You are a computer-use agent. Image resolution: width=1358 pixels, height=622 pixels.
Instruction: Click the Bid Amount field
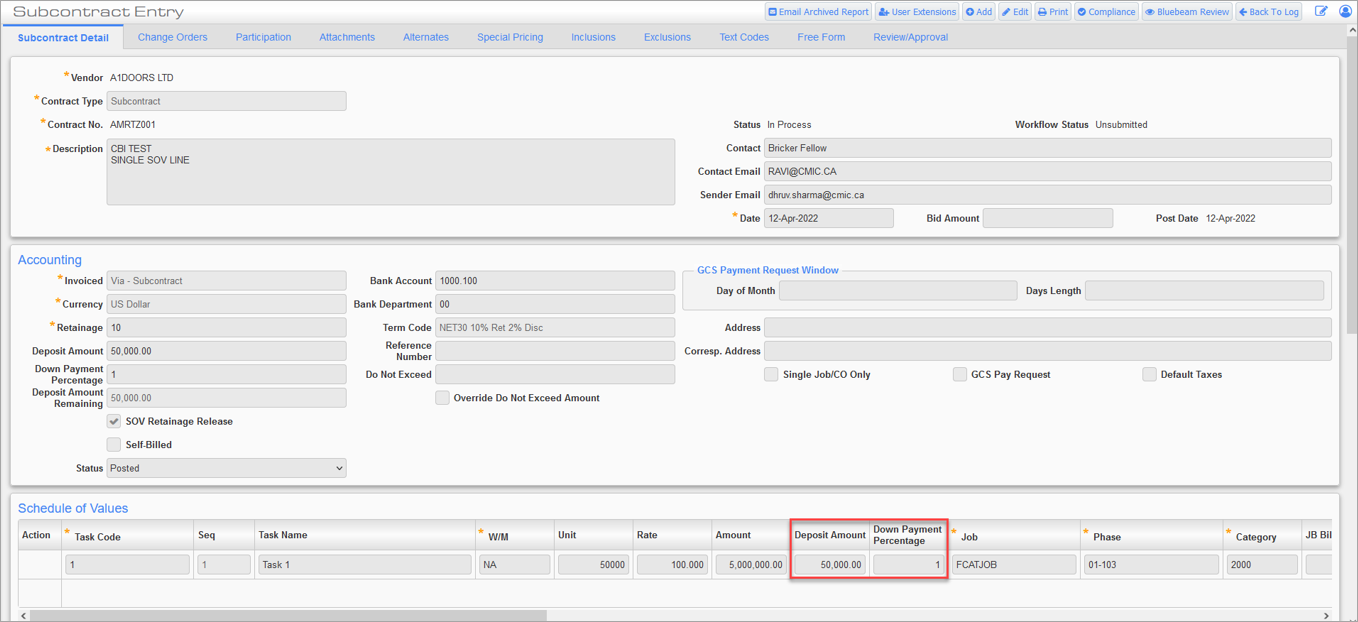click(x=1048, y=218)
